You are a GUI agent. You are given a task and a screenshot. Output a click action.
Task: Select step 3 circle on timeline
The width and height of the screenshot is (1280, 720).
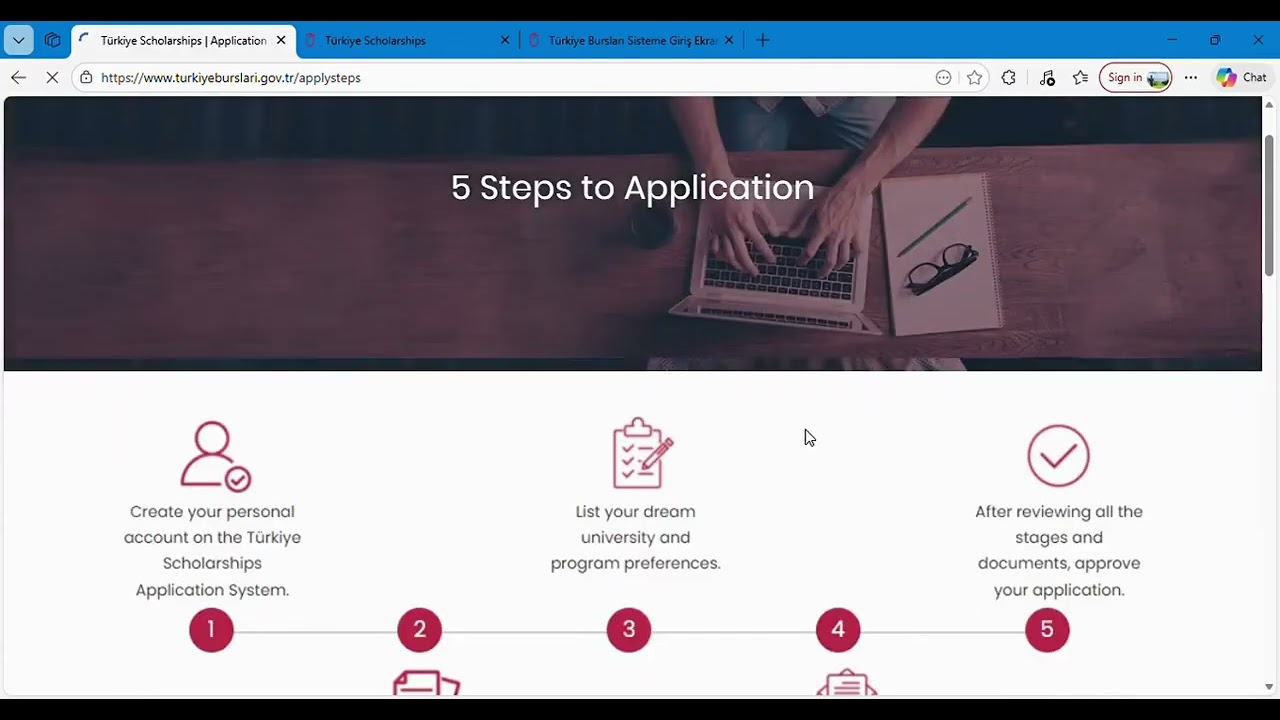point(629,630)
